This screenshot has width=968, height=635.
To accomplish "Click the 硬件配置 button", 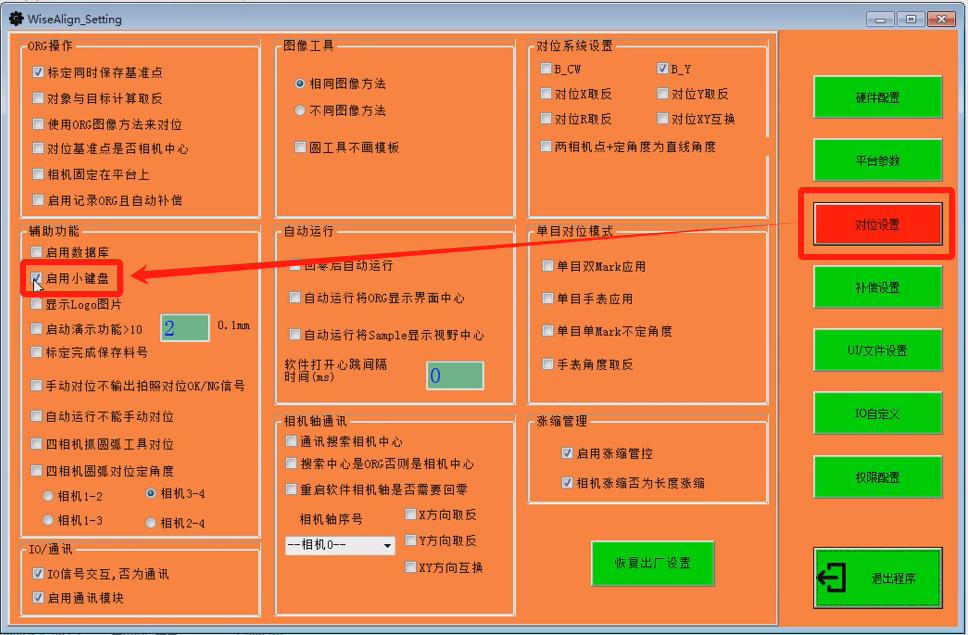I will pyautogui.click(x=877, y=98).
